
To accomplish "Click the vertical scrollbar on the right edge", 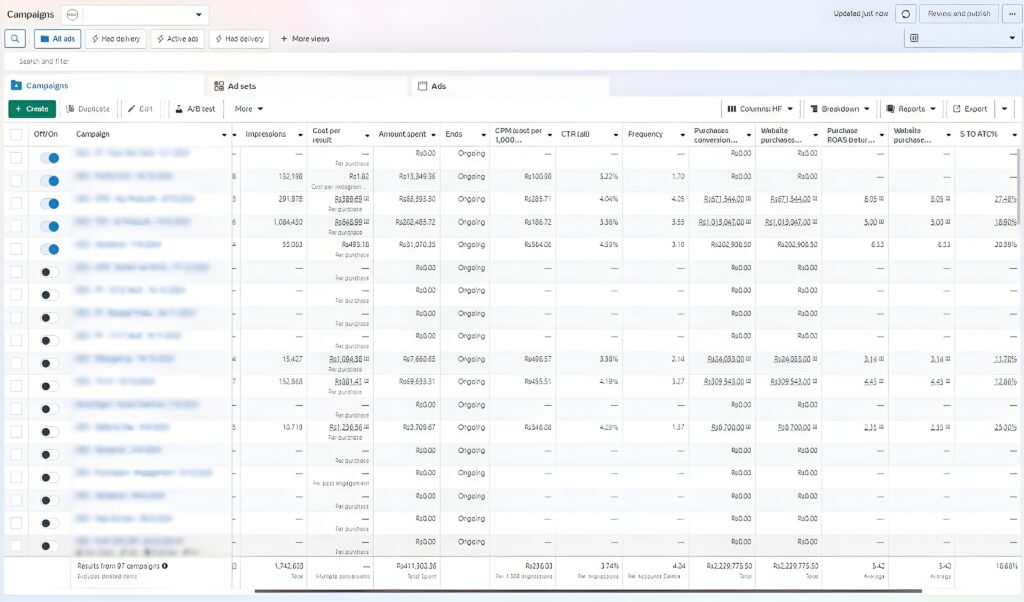I will click(1018, 185).
